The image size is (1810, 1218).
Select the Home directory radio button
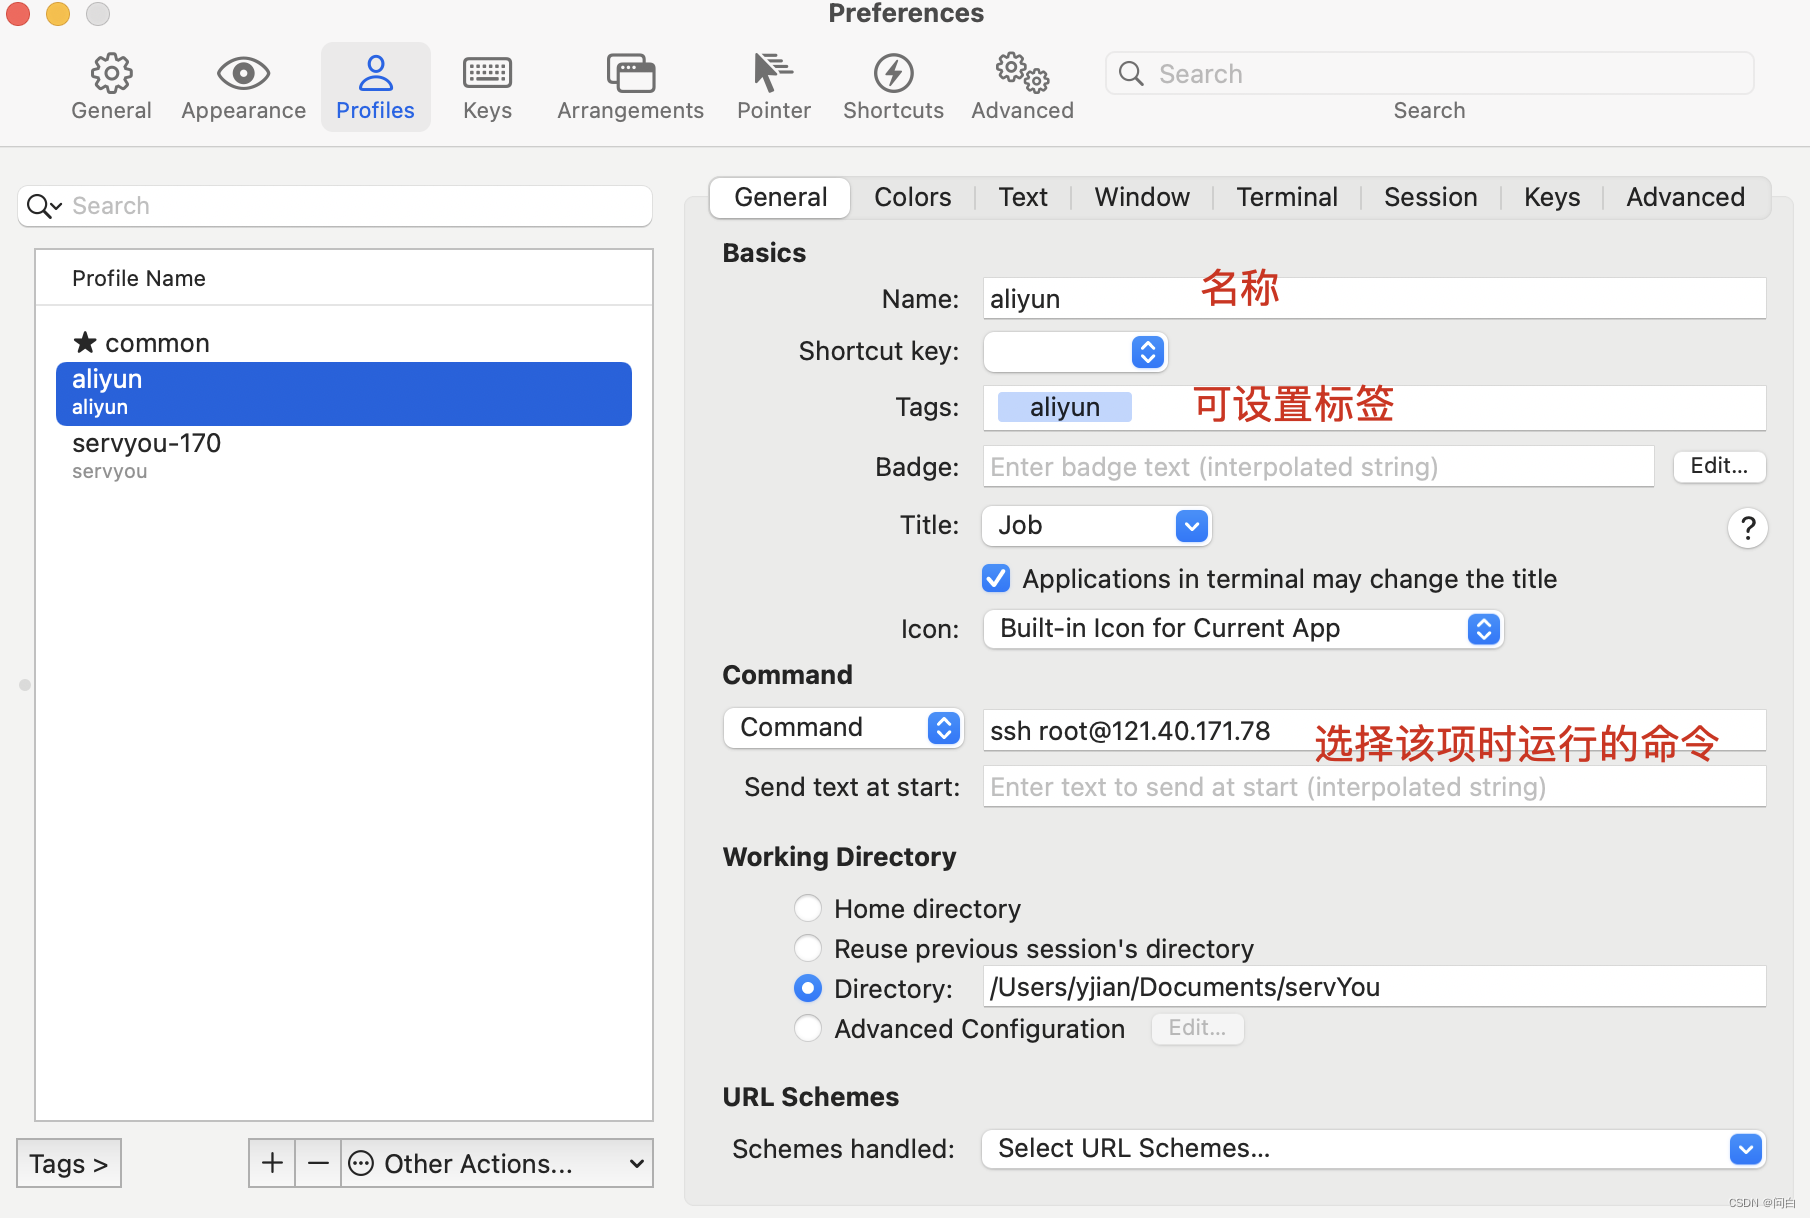point(808,908)
